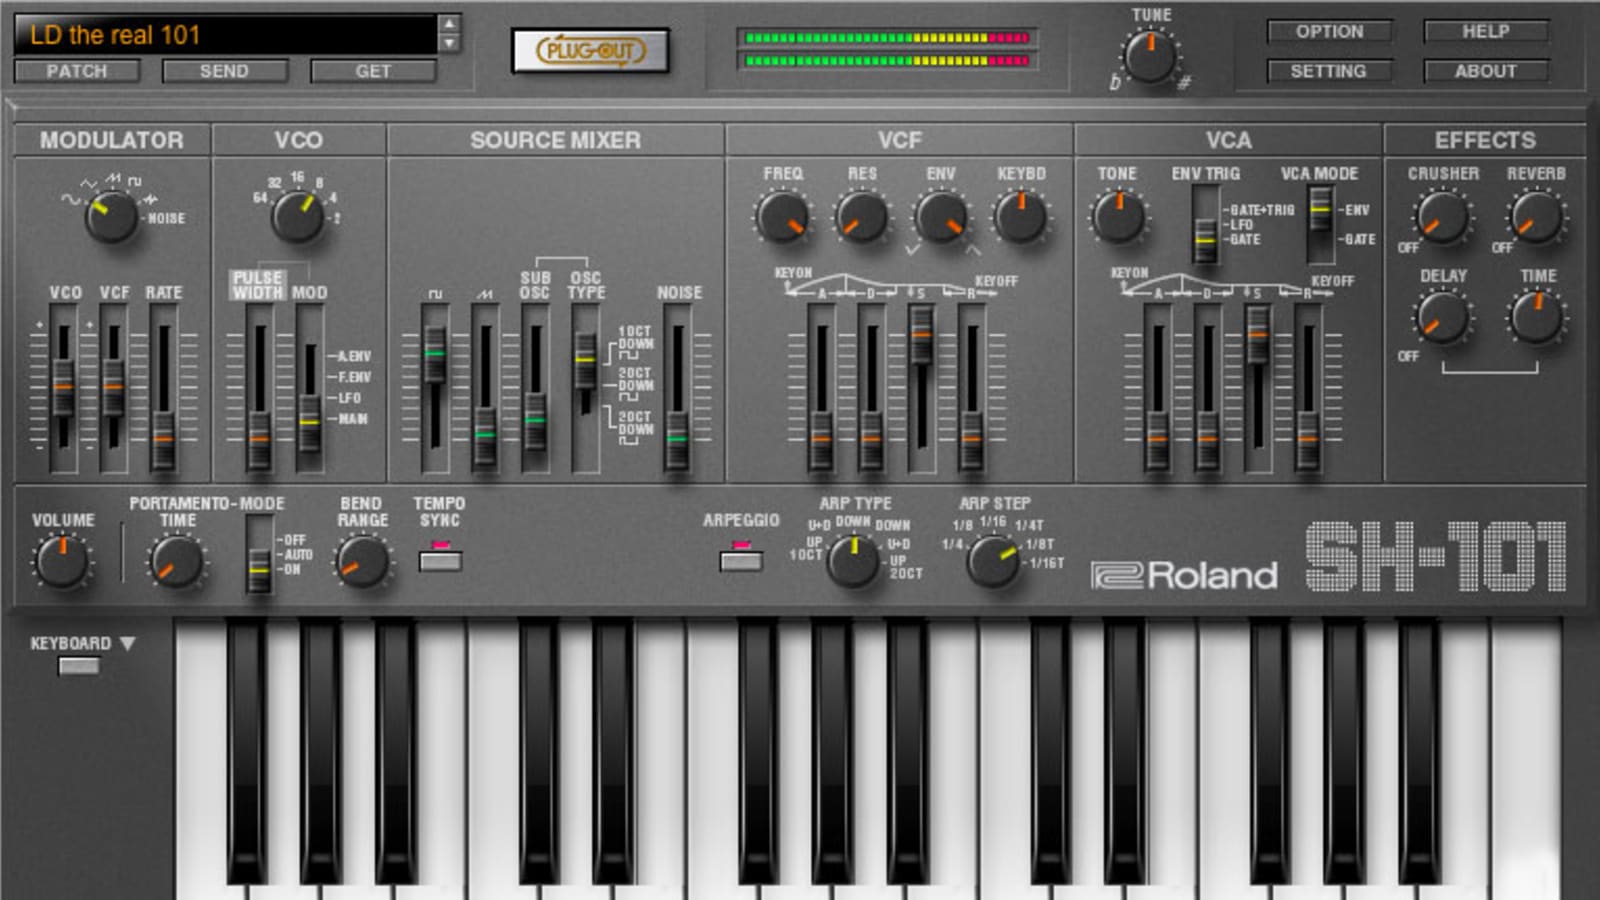Turn the VCF FREQ cutoff knob

coord(786,217)
